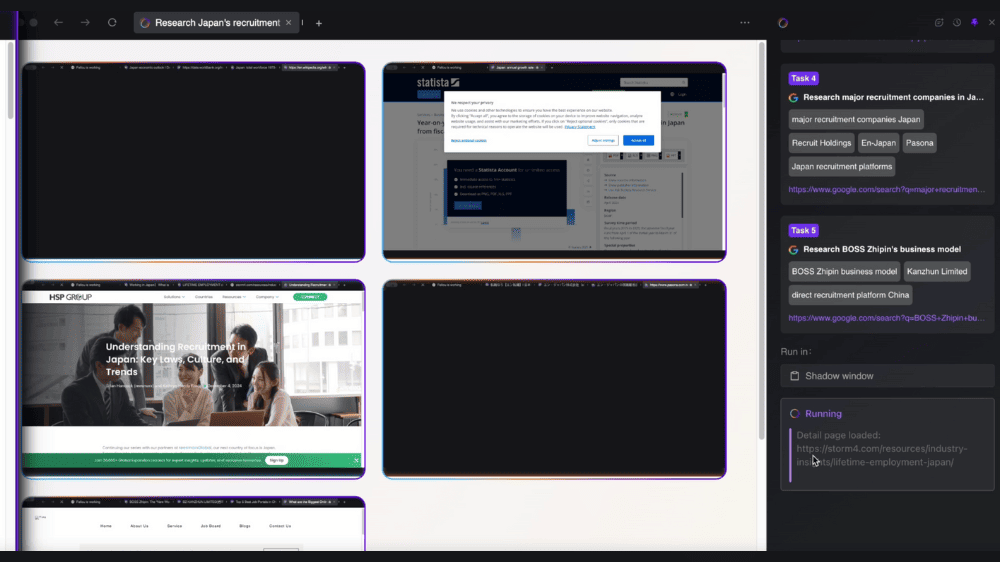Click the main content vertical scrollbar on the right
Viewport: 1000px width, 562px height.
click(x=761, y=241)
